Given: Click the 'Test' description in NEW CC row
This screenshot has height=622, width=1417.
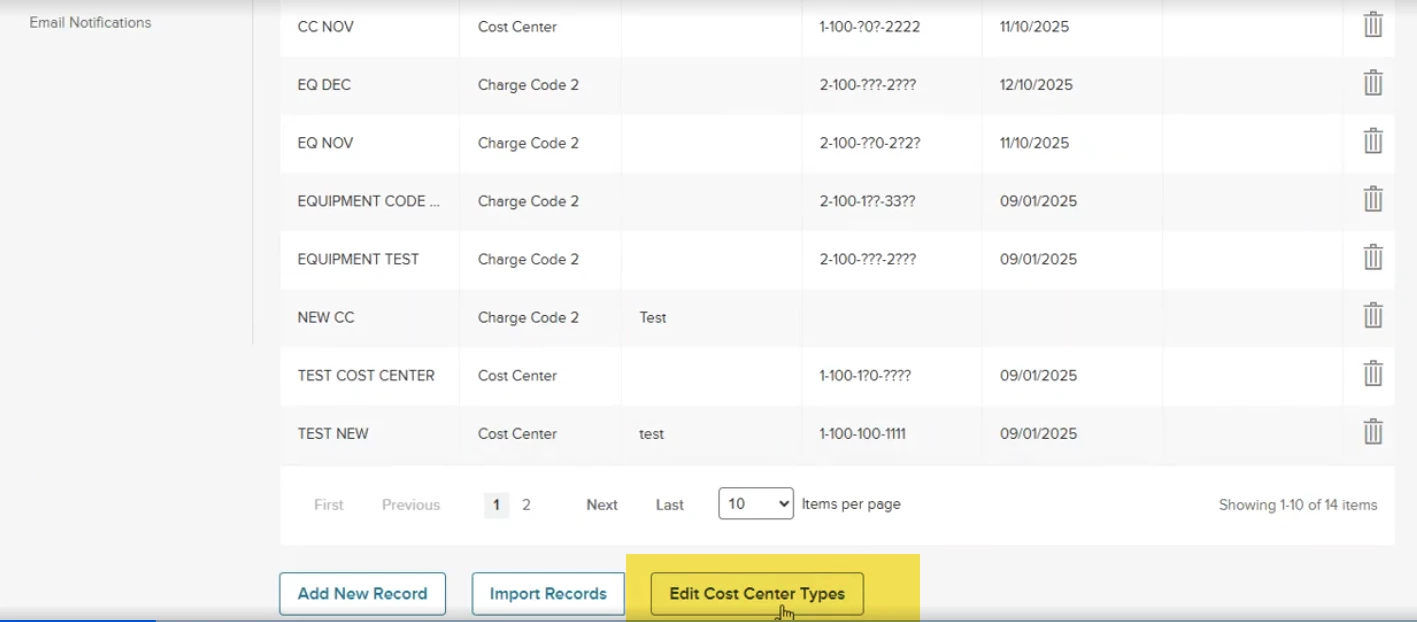Looking at the screenshot, I should pos(653,317).
